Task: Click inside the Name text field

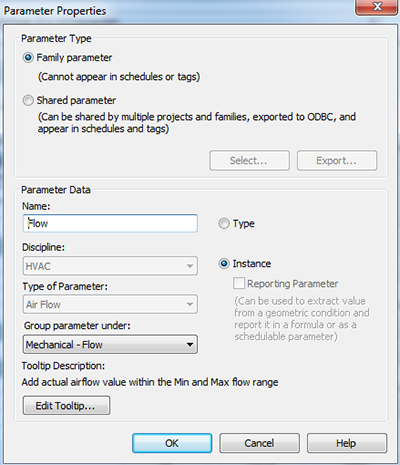Action: [x=110, y=223]
